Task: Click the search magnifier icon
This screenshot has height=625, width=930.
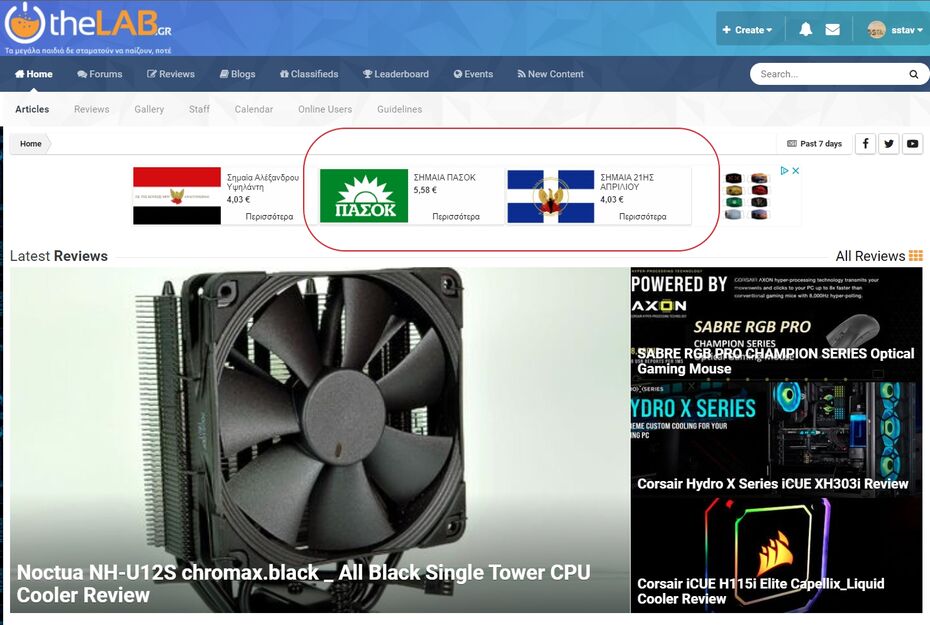Action: [913, 74]
